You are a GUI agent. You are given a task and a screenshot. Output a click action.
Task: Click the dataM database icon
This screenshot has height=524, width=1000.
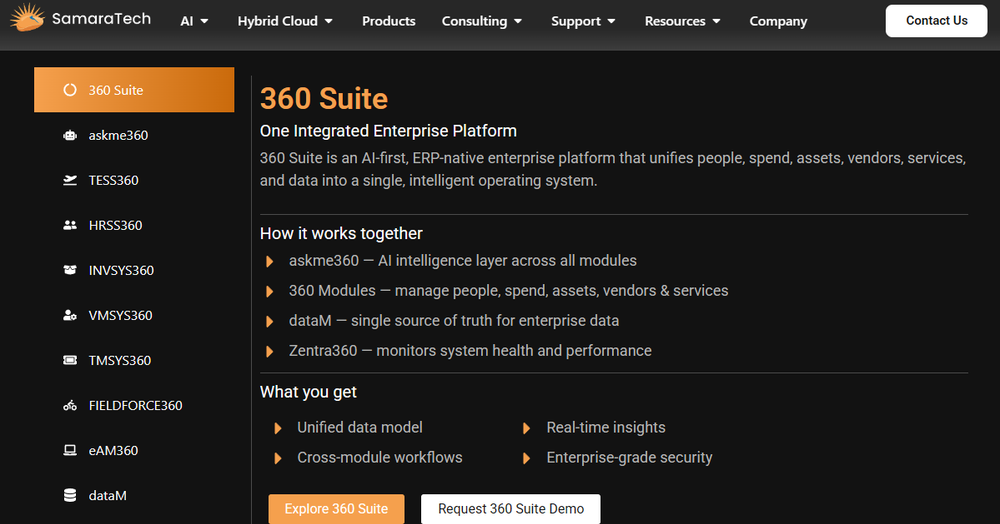pyautogui.click(x=70, y=495)
